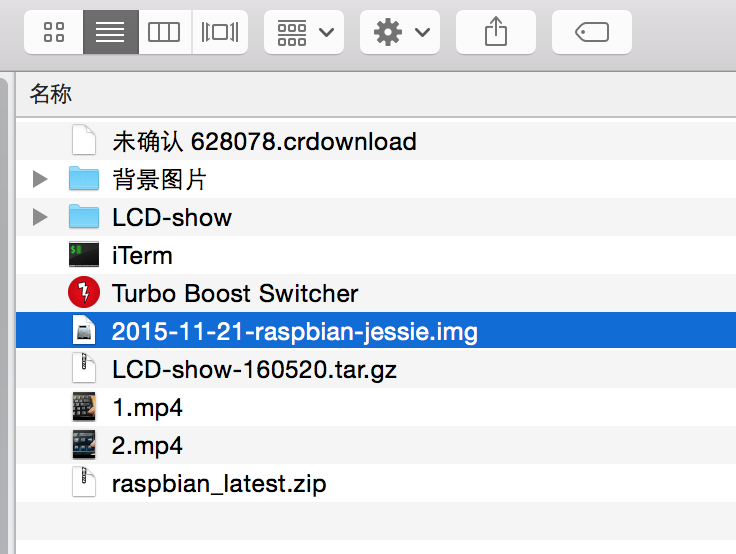Switch to column view
Screen dimensions: 736x554
point(165,32)
